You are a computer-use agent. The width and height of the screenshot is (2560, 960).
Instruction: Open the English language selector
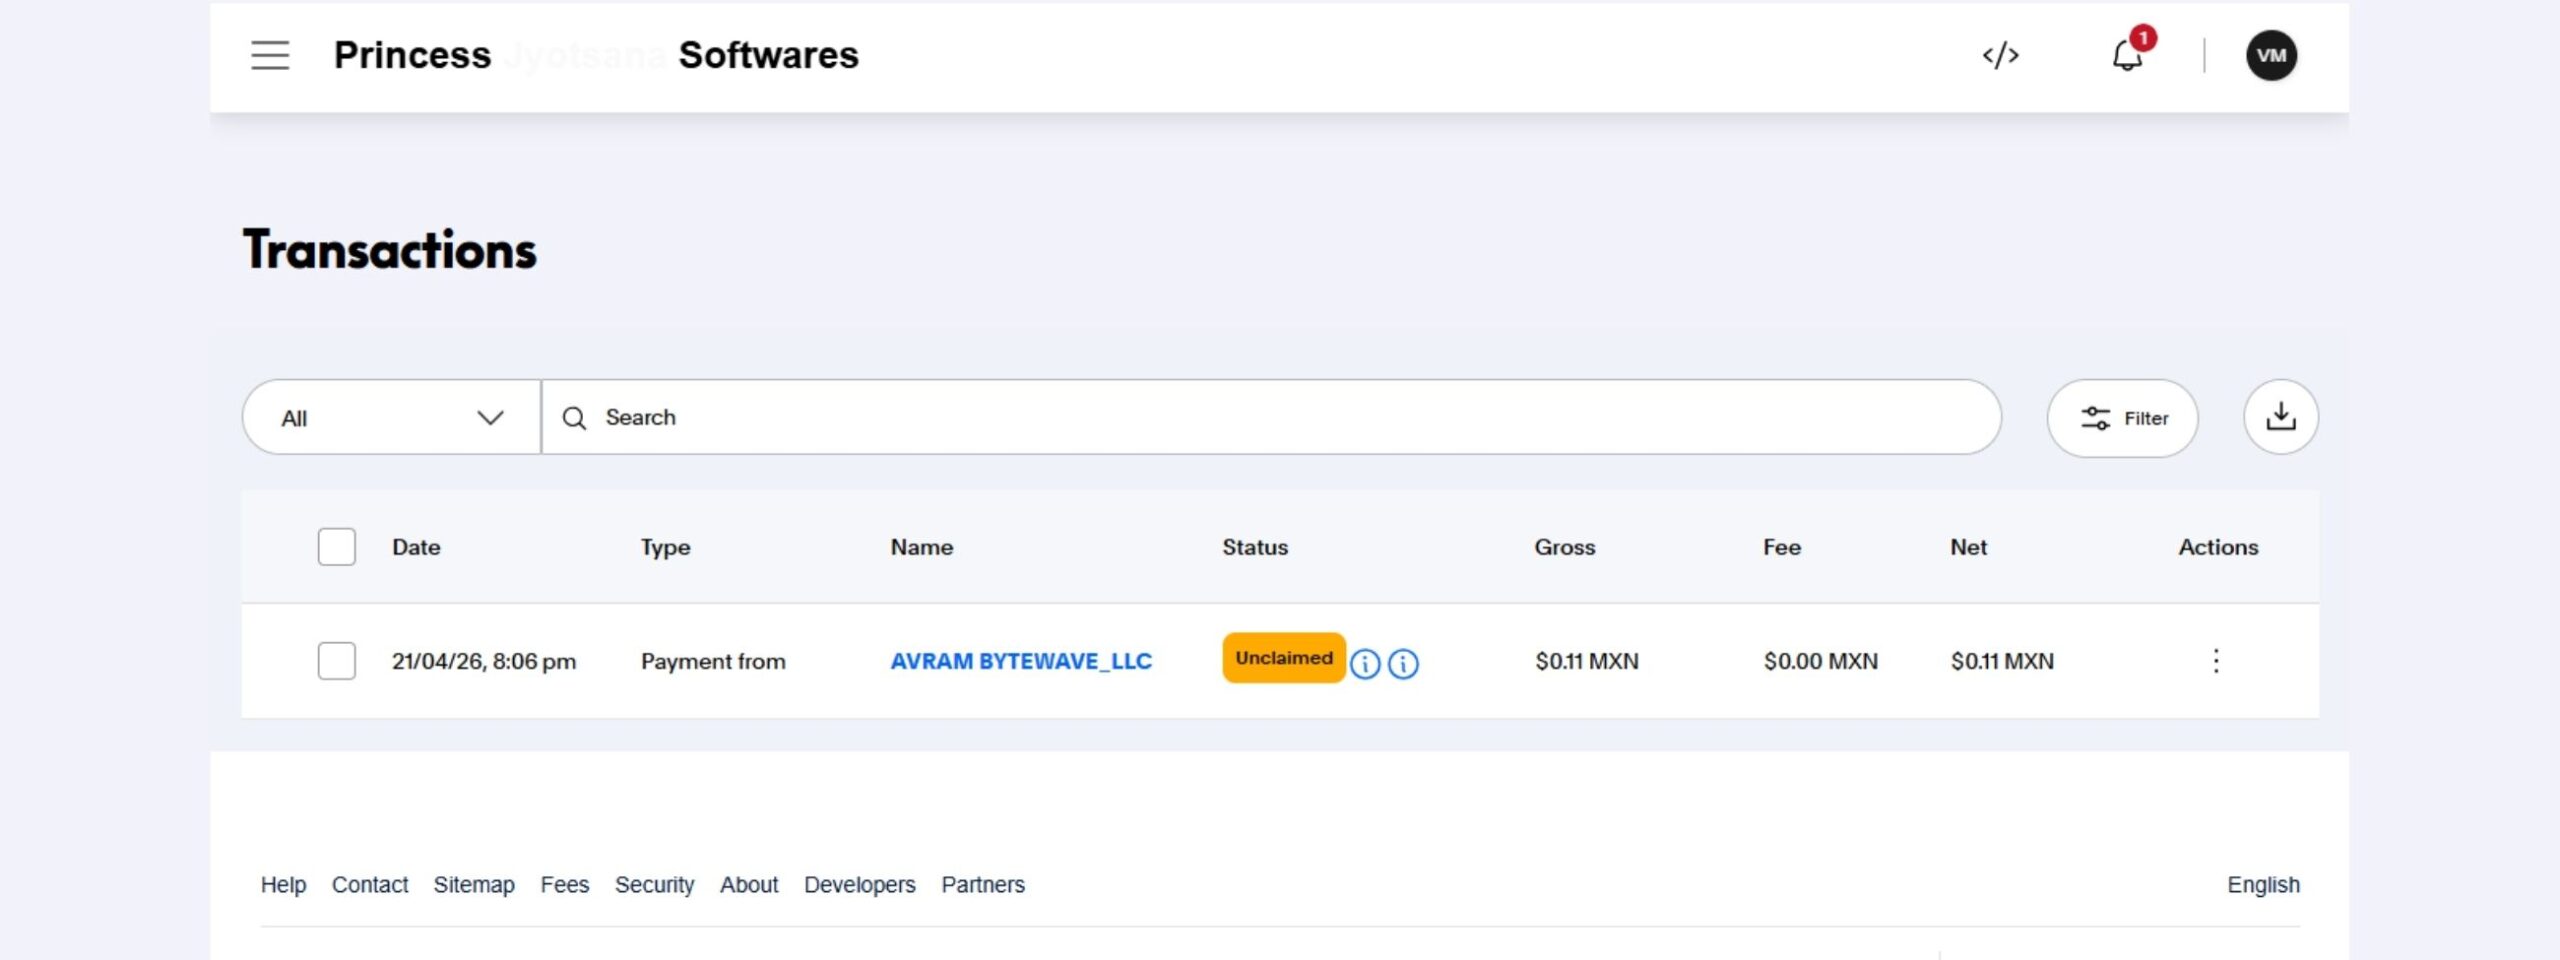pyautogui.click(x=2263, y=885)
